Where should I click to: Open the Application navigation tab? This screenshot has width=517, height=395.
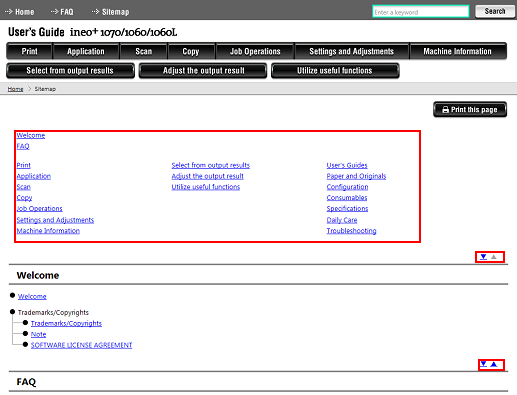(86, 51)
